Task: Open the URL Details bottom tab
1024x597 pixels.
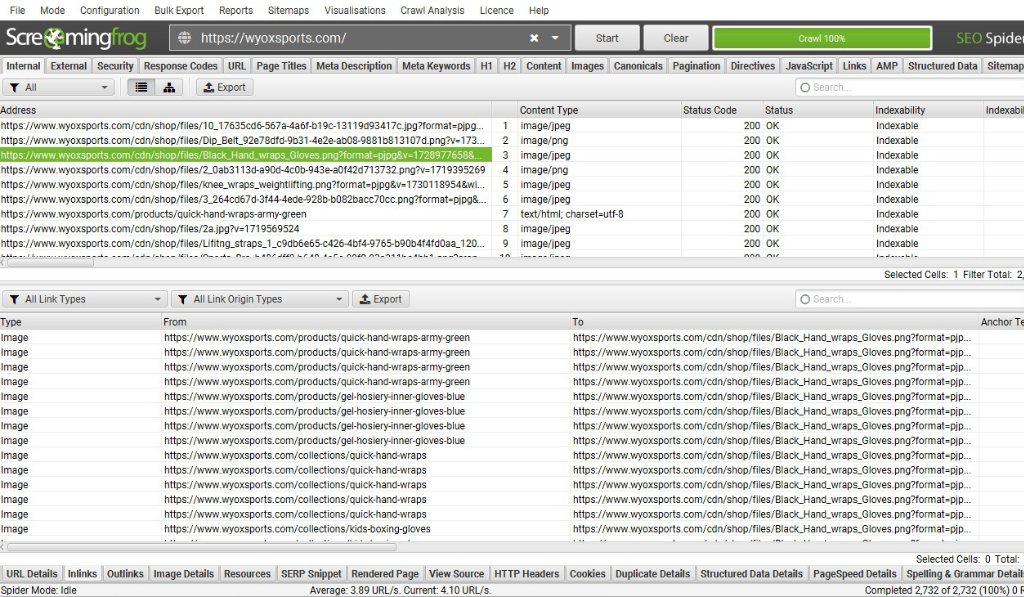Action: pos(32,573)
